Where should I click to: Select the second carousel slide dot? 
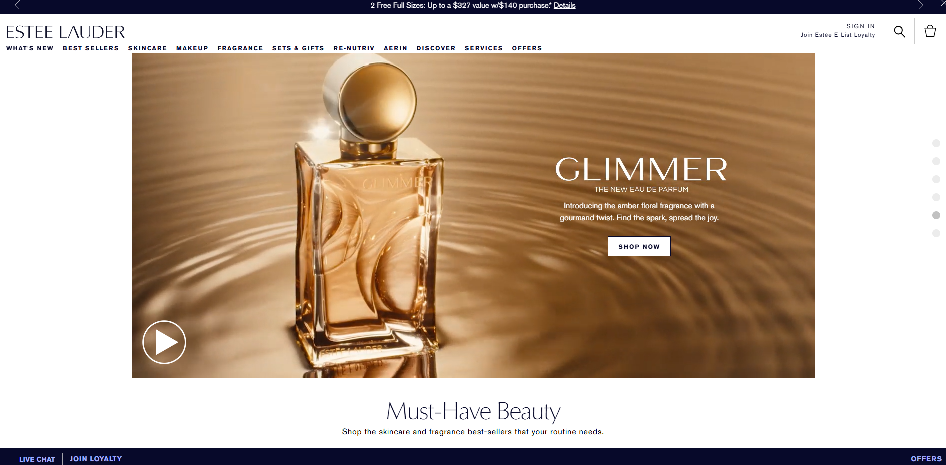click(936, 161)
